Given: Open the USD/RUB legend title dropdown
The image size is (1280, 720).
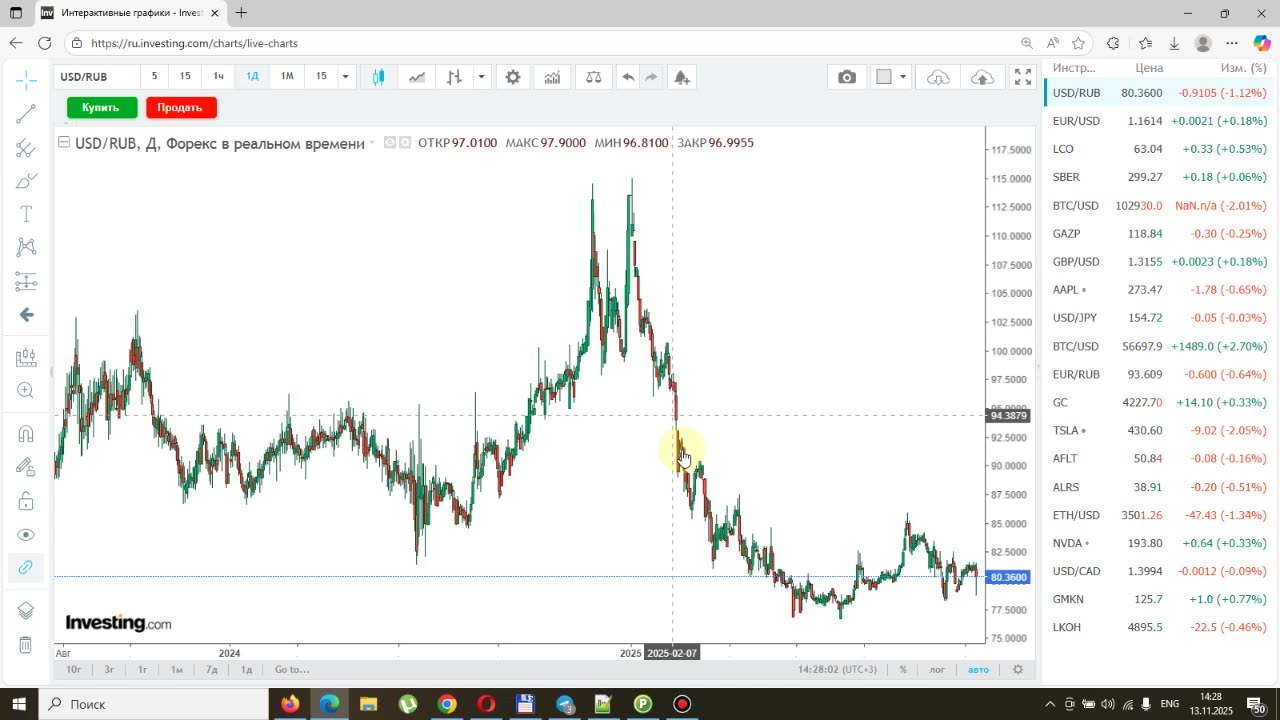Looking at the screenshot, I should (372, 143).
